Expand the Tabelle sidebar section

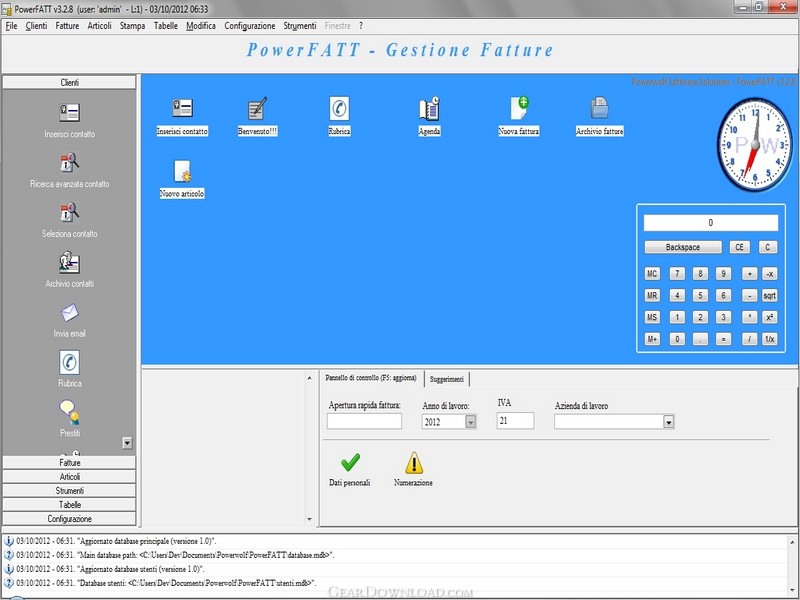69,505
